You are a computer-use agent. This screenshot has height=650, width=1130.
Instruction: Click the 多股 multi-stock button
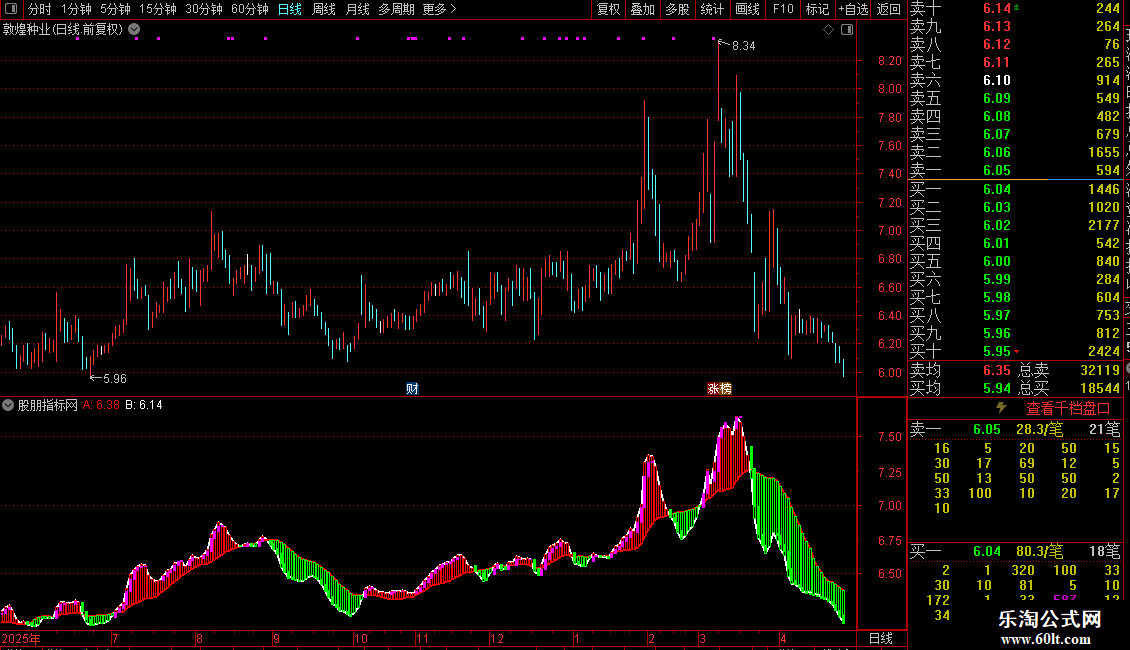click(677, 9)
